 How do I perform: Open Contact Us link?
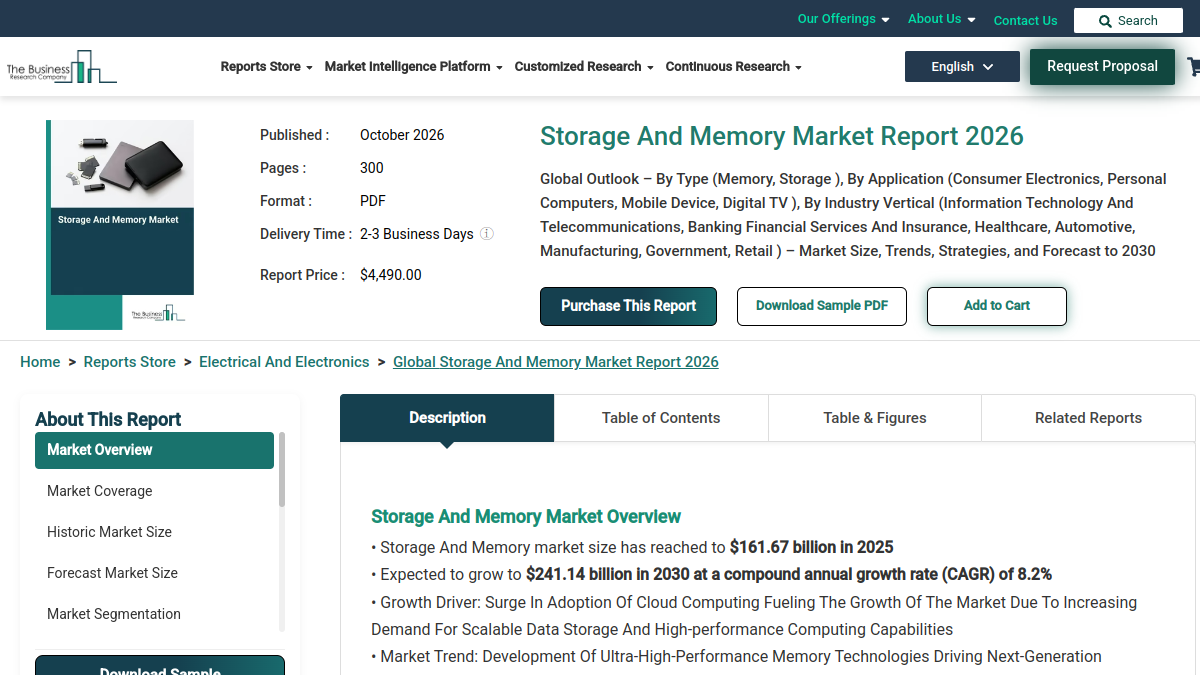click(x=1025, y=20)
